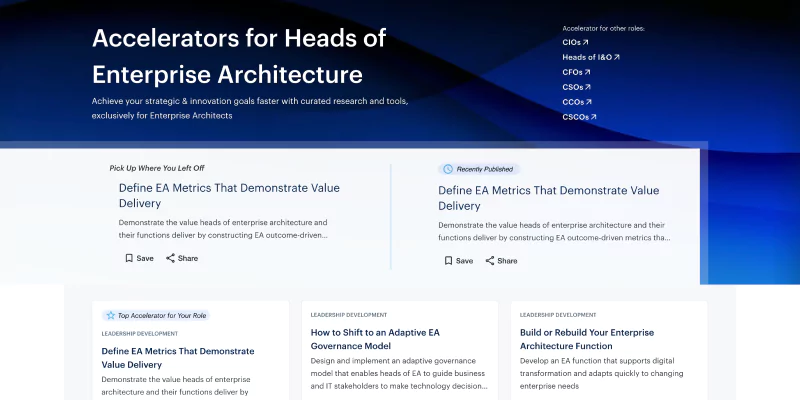
Task: Open Build or Rebuild Your Enterprise Architecture Function
Action: [587, 339]
